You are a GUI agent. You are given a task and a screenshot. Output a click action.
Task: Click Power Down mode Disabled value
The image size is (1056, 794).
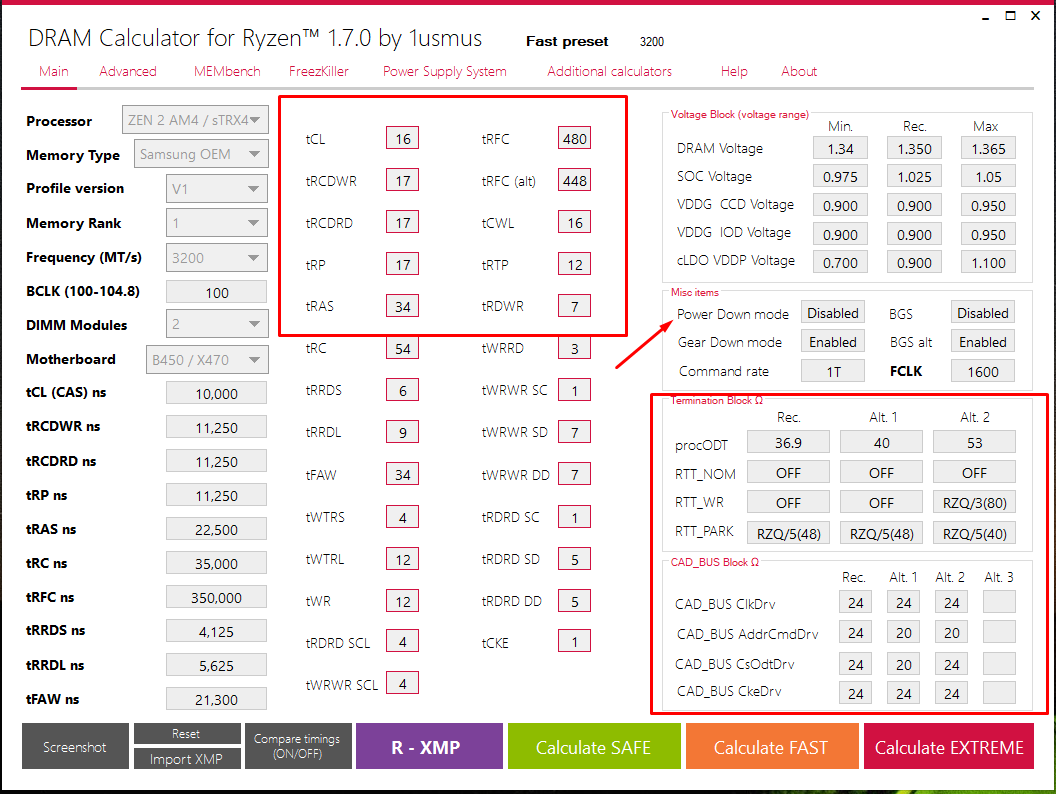[833, 313]
